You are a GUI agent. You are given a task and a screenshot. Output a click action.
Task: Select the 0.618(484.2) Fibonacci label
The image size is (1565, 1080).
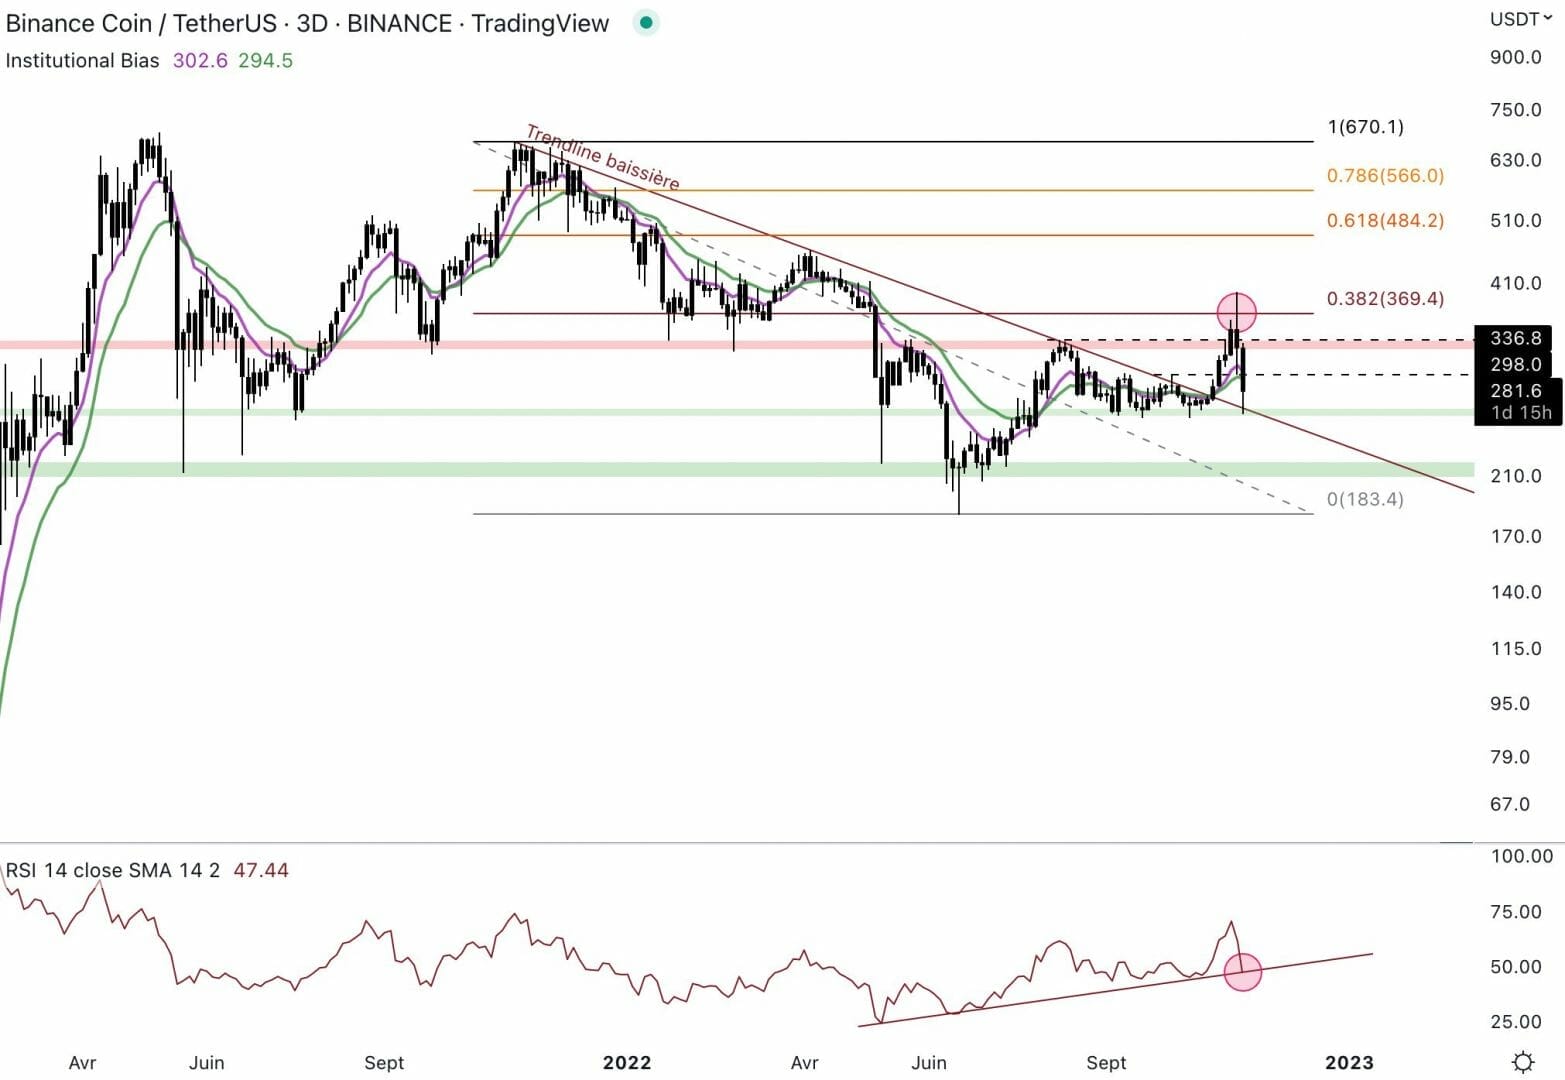point(1385,221)
